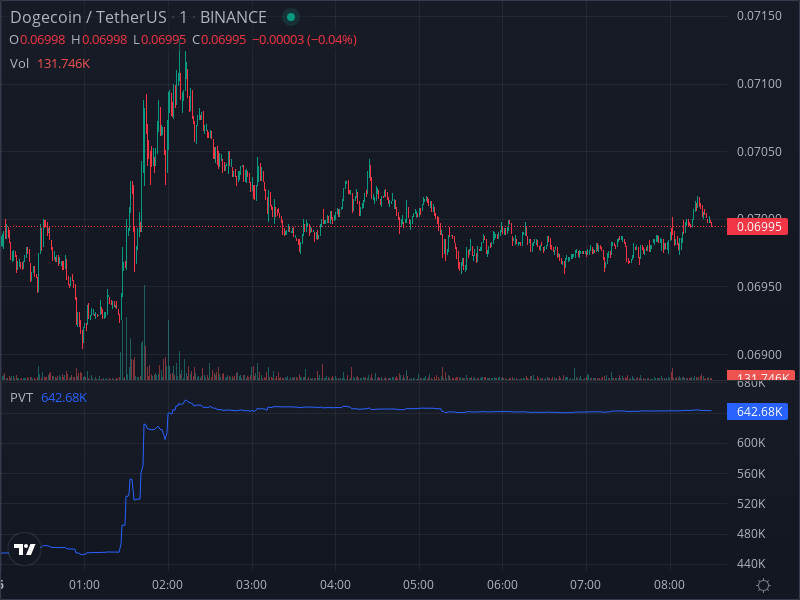This screenshot has height=600, width=800.
Task: Click the 01:00 time axis label
Action: [84, 585]
